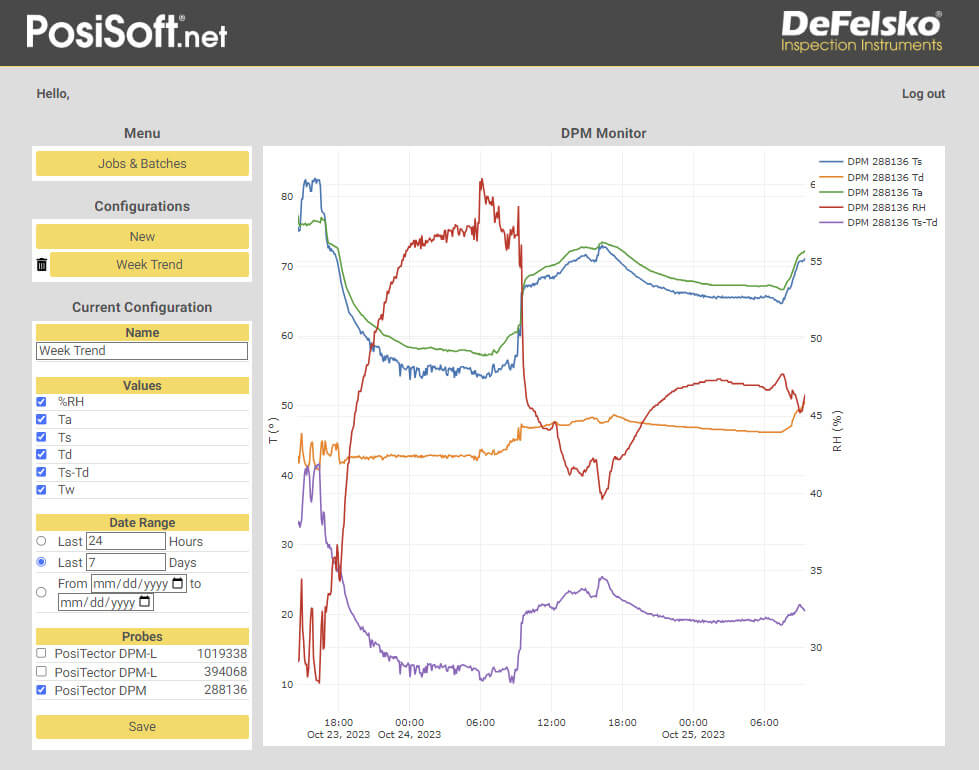Open the calendar picker on the to date
This screenshot has width=979, height=770.
coord(143,602)
